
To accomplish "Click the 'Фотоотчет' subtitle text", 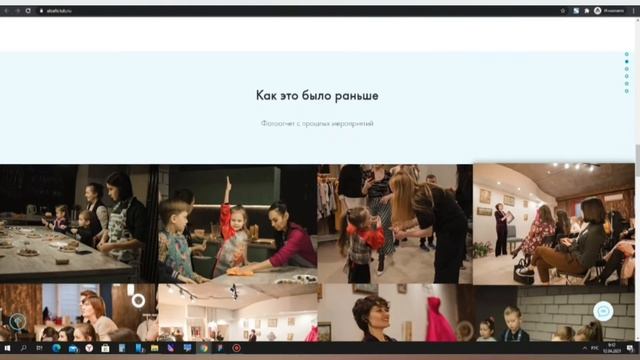I will pyautogui.click(x=317, y=123).
